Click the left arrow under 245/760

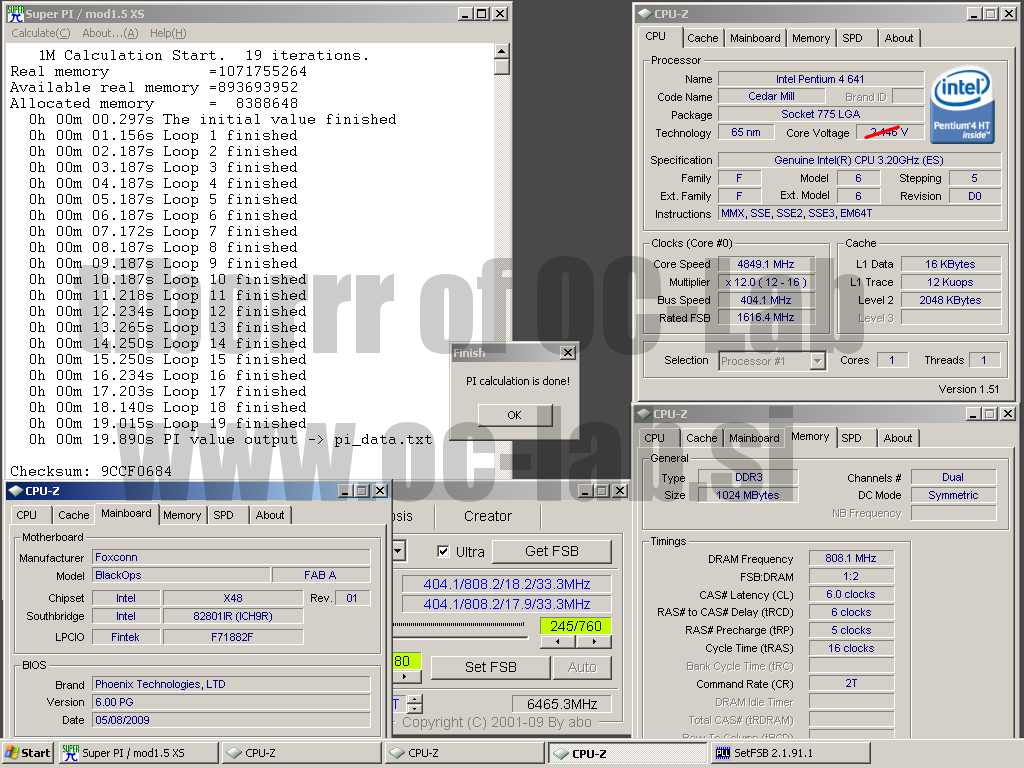(x=558, y=642)
